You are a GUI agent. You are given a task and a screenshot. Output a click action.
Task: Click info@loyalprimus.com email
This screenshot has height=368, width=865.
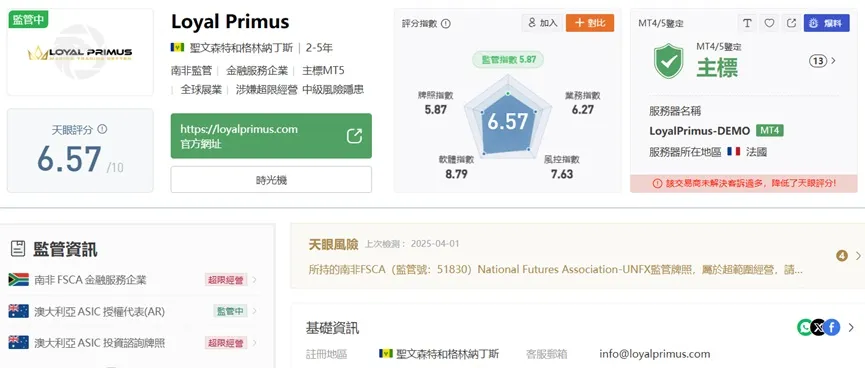point(655,354)
